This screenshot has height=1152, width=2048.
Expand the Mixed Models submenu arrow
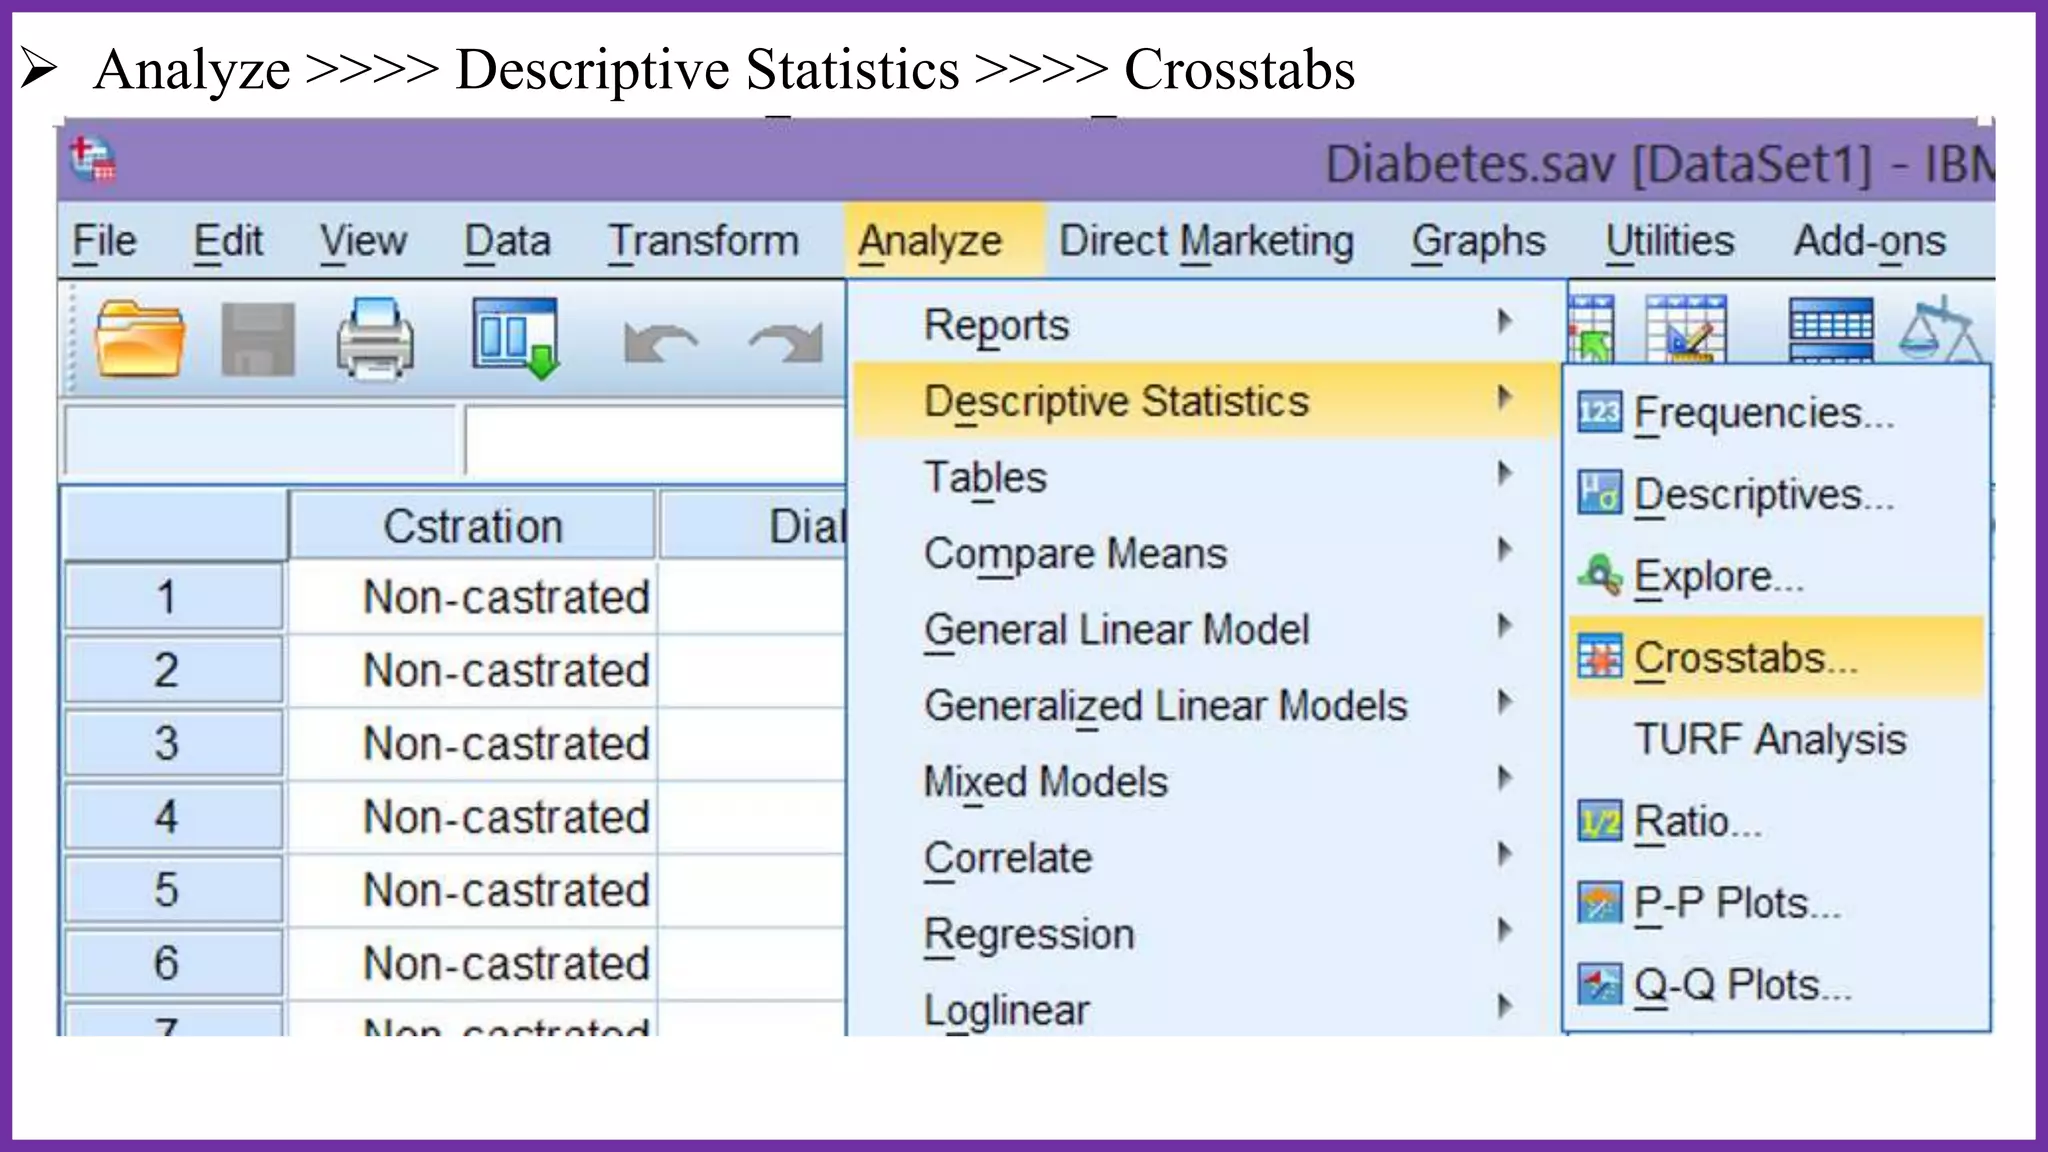[x=1504, y=778]
